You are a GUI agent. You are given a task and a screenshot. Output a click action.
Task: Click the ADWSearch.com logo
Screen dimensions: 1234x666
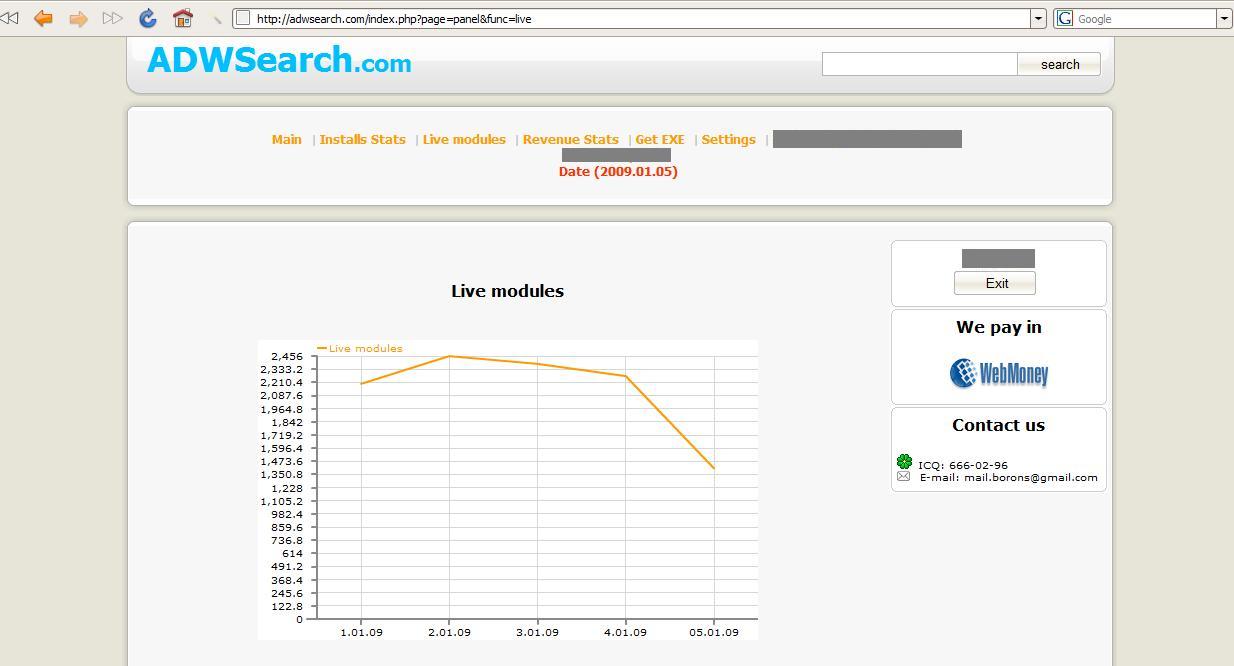(279, 60)
